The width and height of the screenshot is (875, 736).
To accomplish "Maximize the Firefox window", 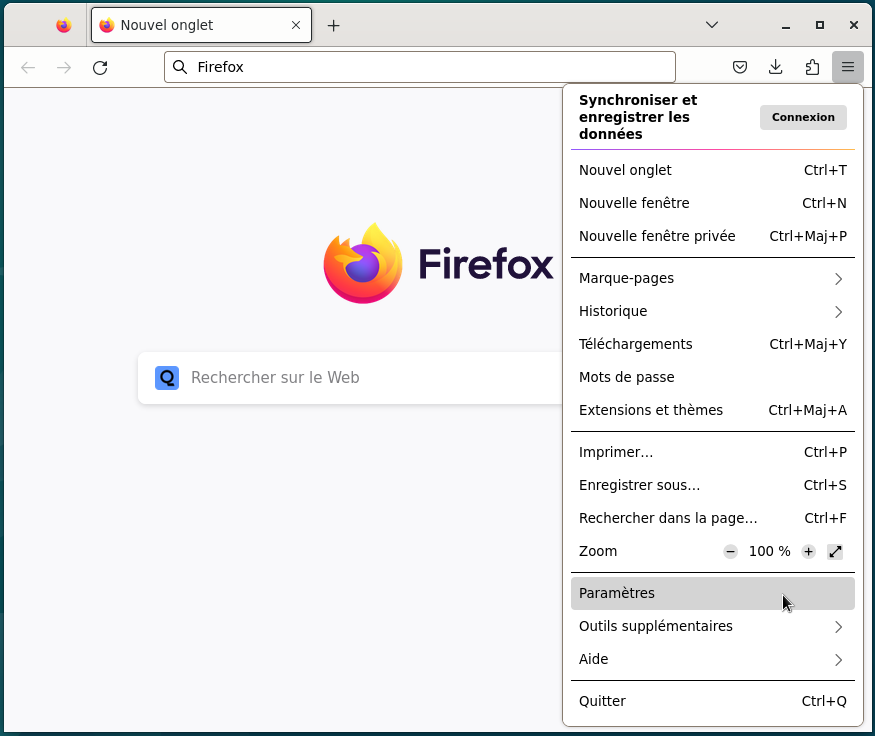I will (x=820, y=25).
